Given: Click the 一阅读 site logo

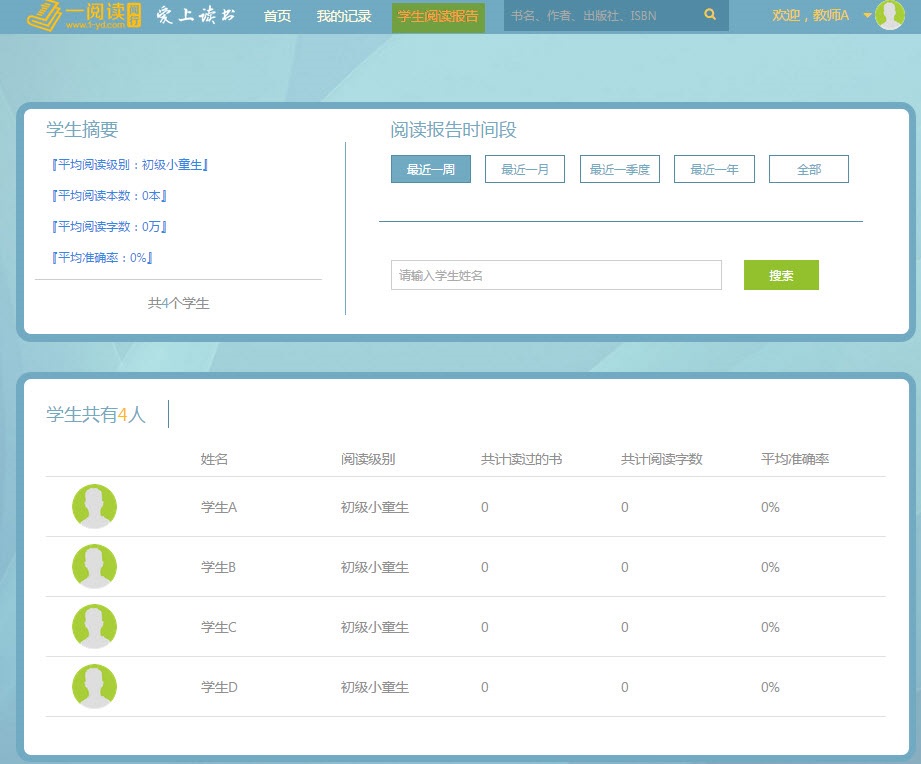Looking at the screenshot, I should pos(84,16).
